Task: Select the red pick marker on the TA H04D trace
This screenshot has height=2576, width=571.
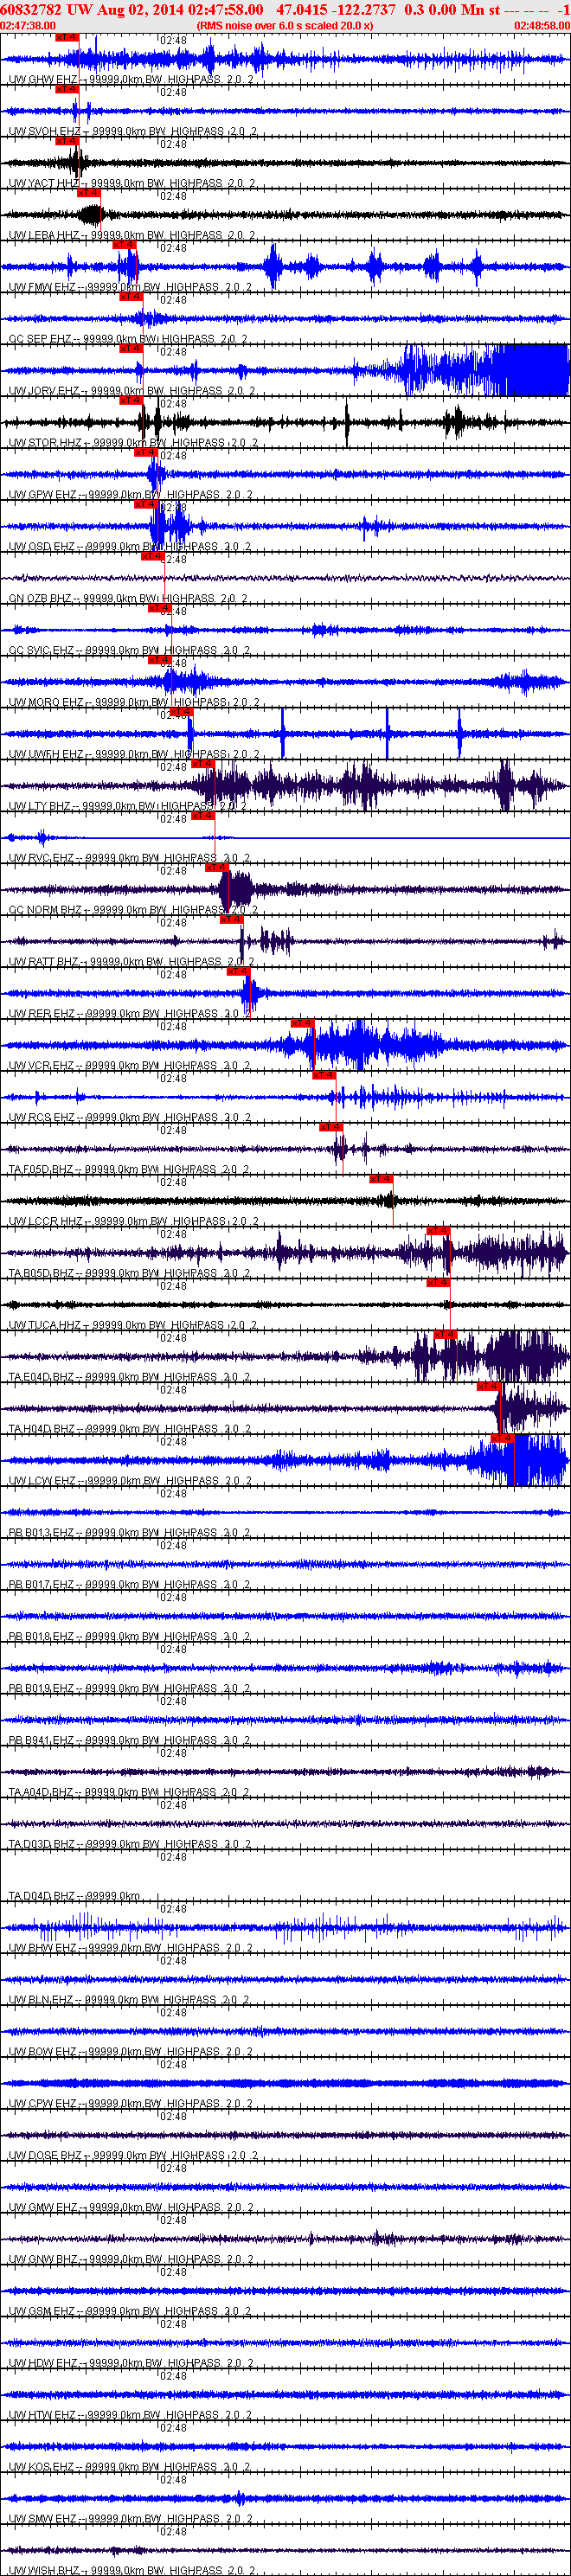Action: [488, 1386]
